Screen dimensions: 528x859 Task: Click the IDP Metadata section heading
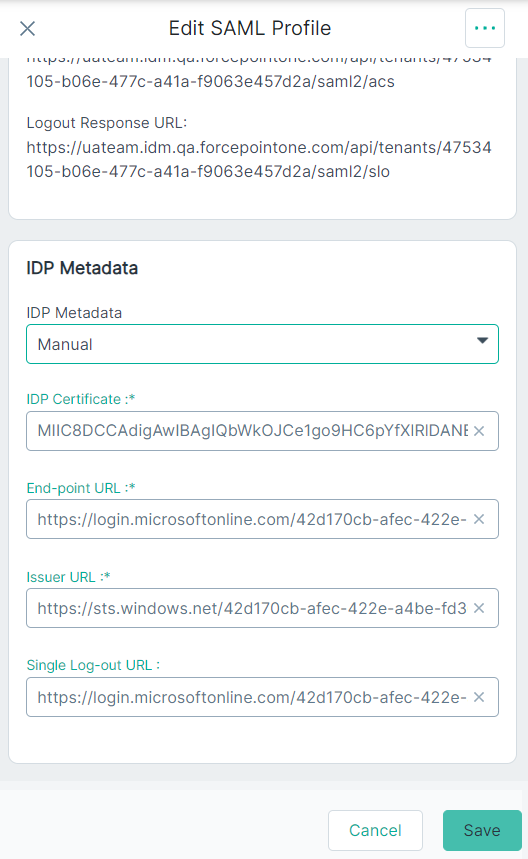point(82,268)
